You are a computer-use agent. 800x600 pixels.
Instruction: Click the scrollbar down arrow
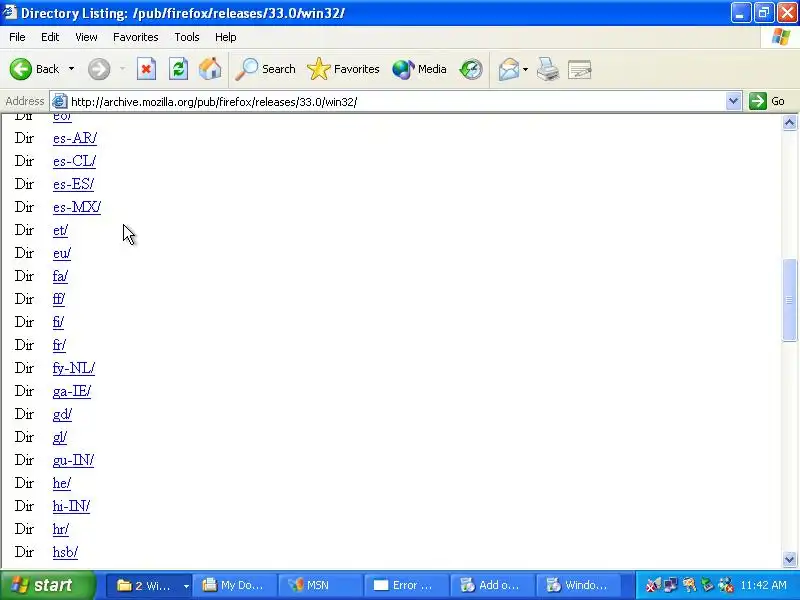point(789,559)
